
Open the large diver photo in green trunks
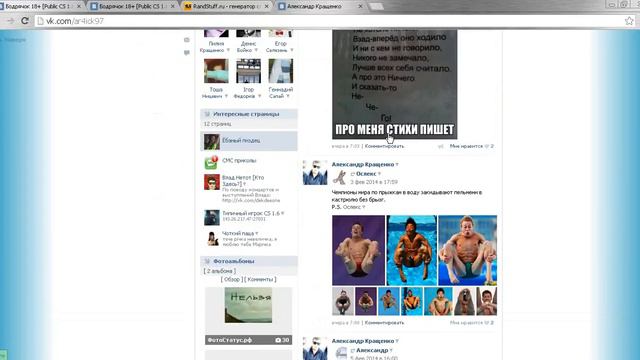467,250
